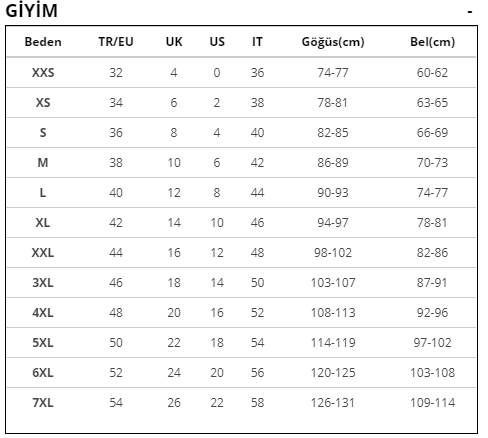Select the XXS size row label

click(43, 73)
